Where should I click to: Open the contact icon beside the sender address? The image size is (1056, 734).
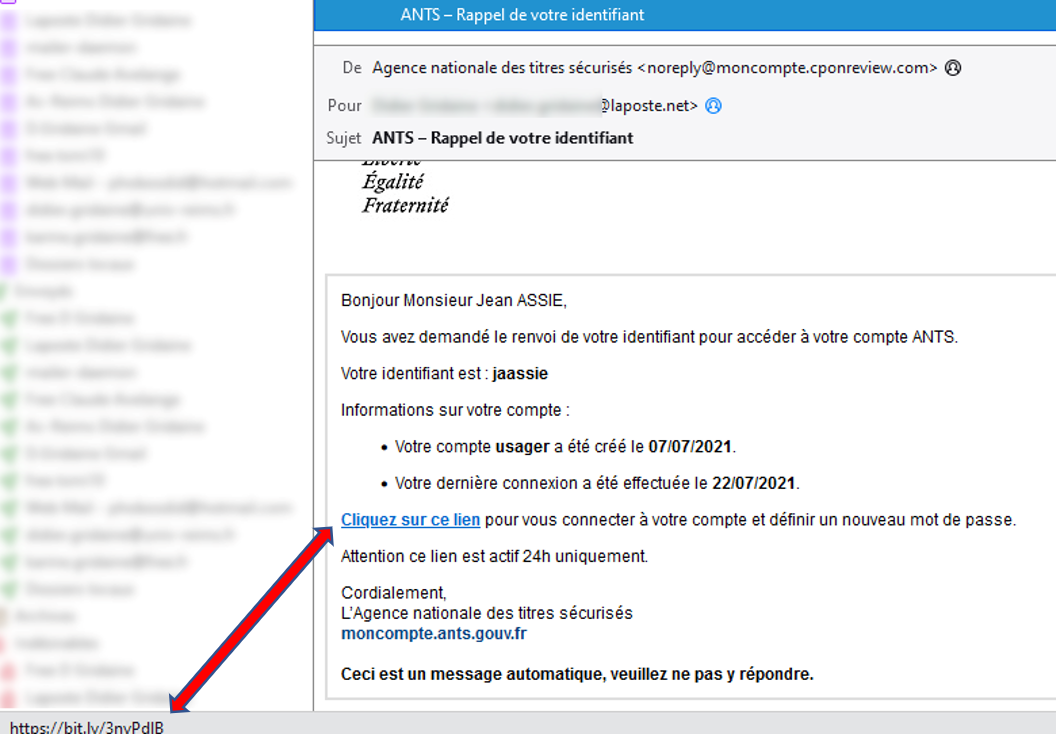pyautogui.click(x=952, y=68)
